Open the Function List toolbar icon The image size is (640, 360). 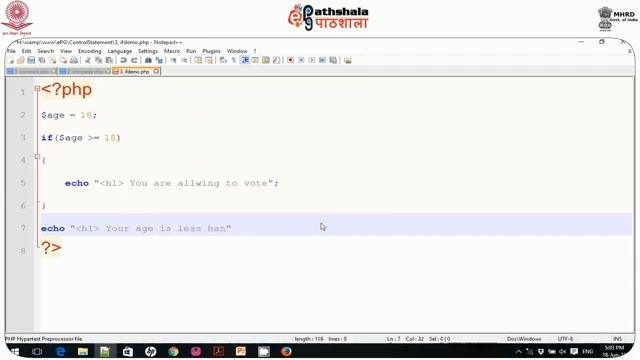276,60
